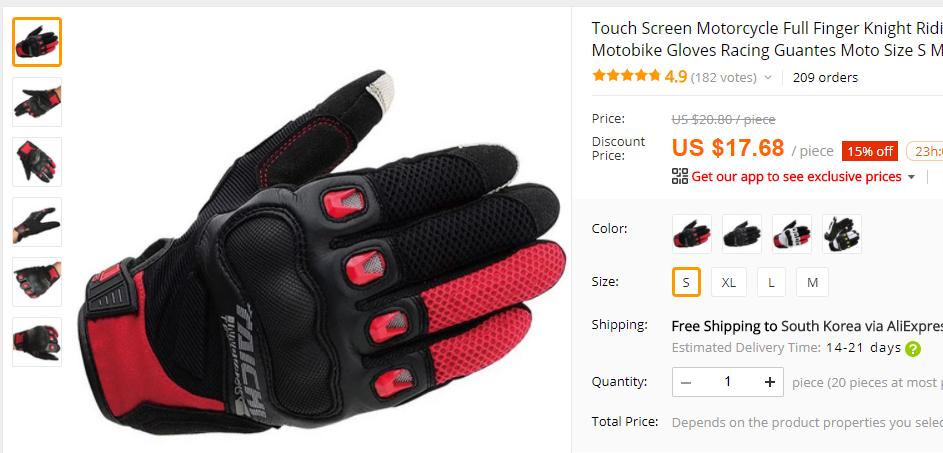Pick the white and red glove color swatch

click(x=791, y=233)
